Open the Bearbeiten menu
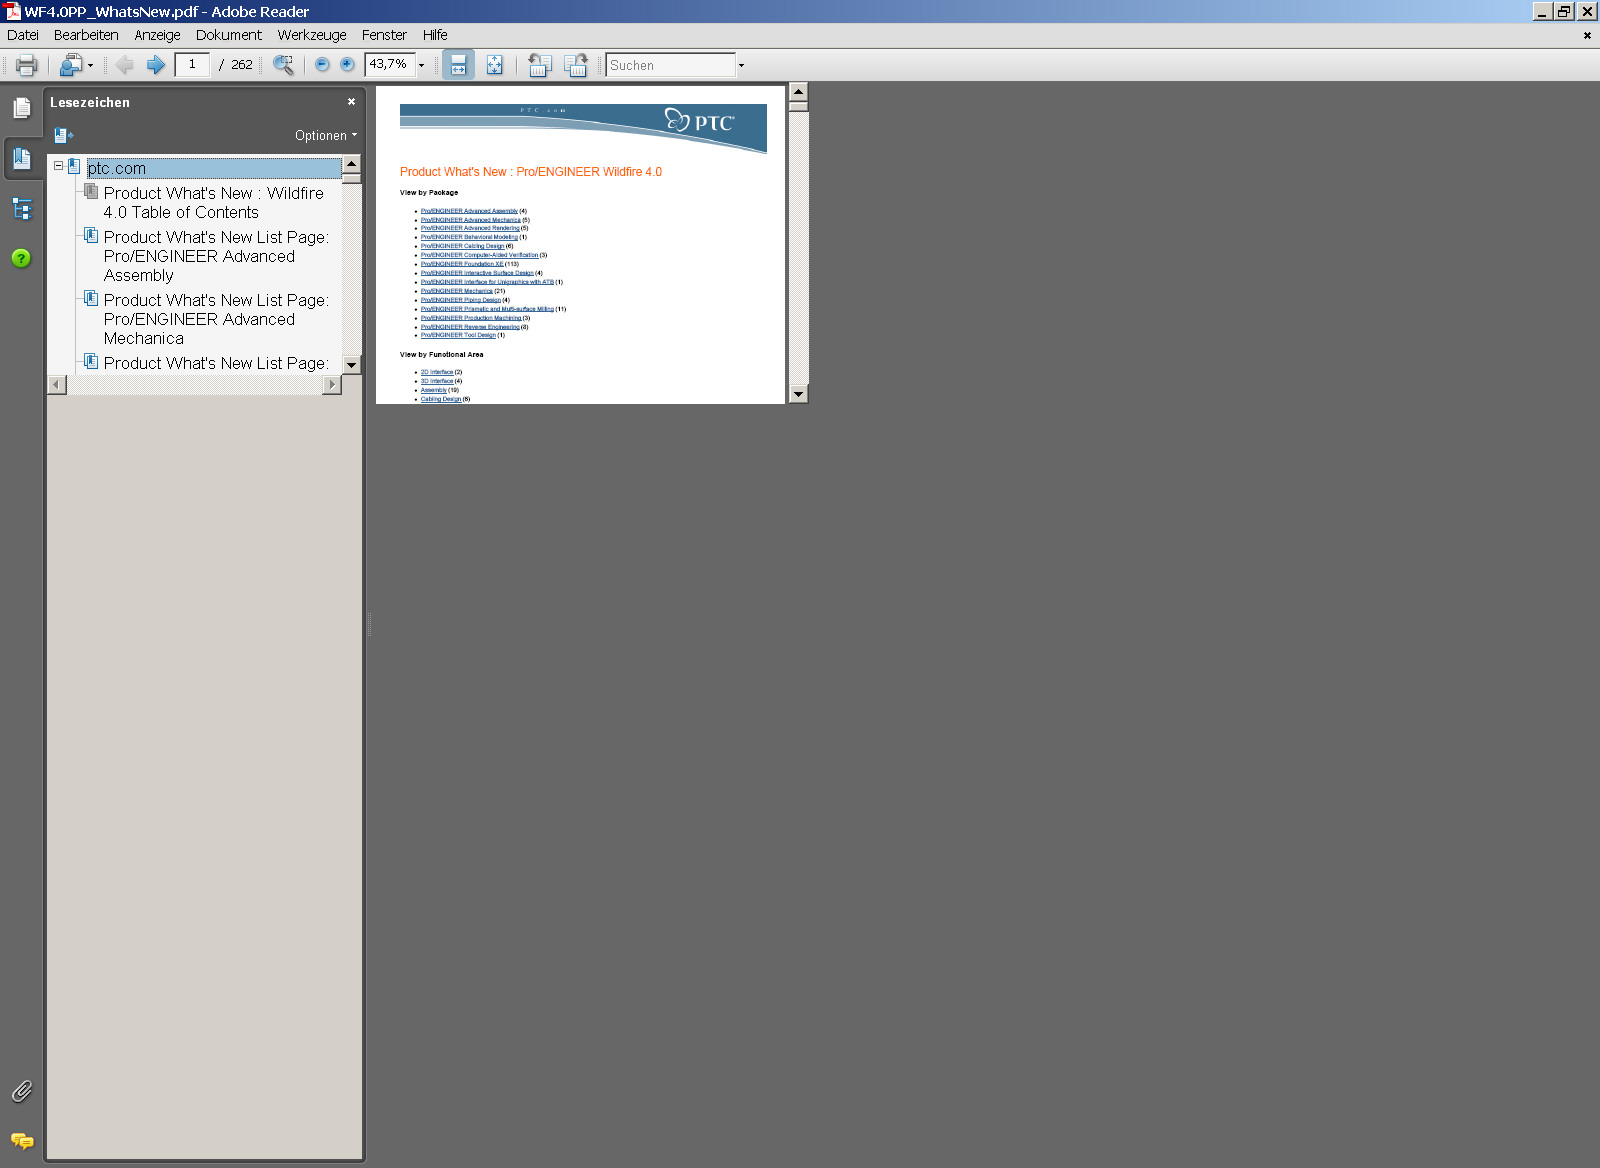 click(86, 35)
